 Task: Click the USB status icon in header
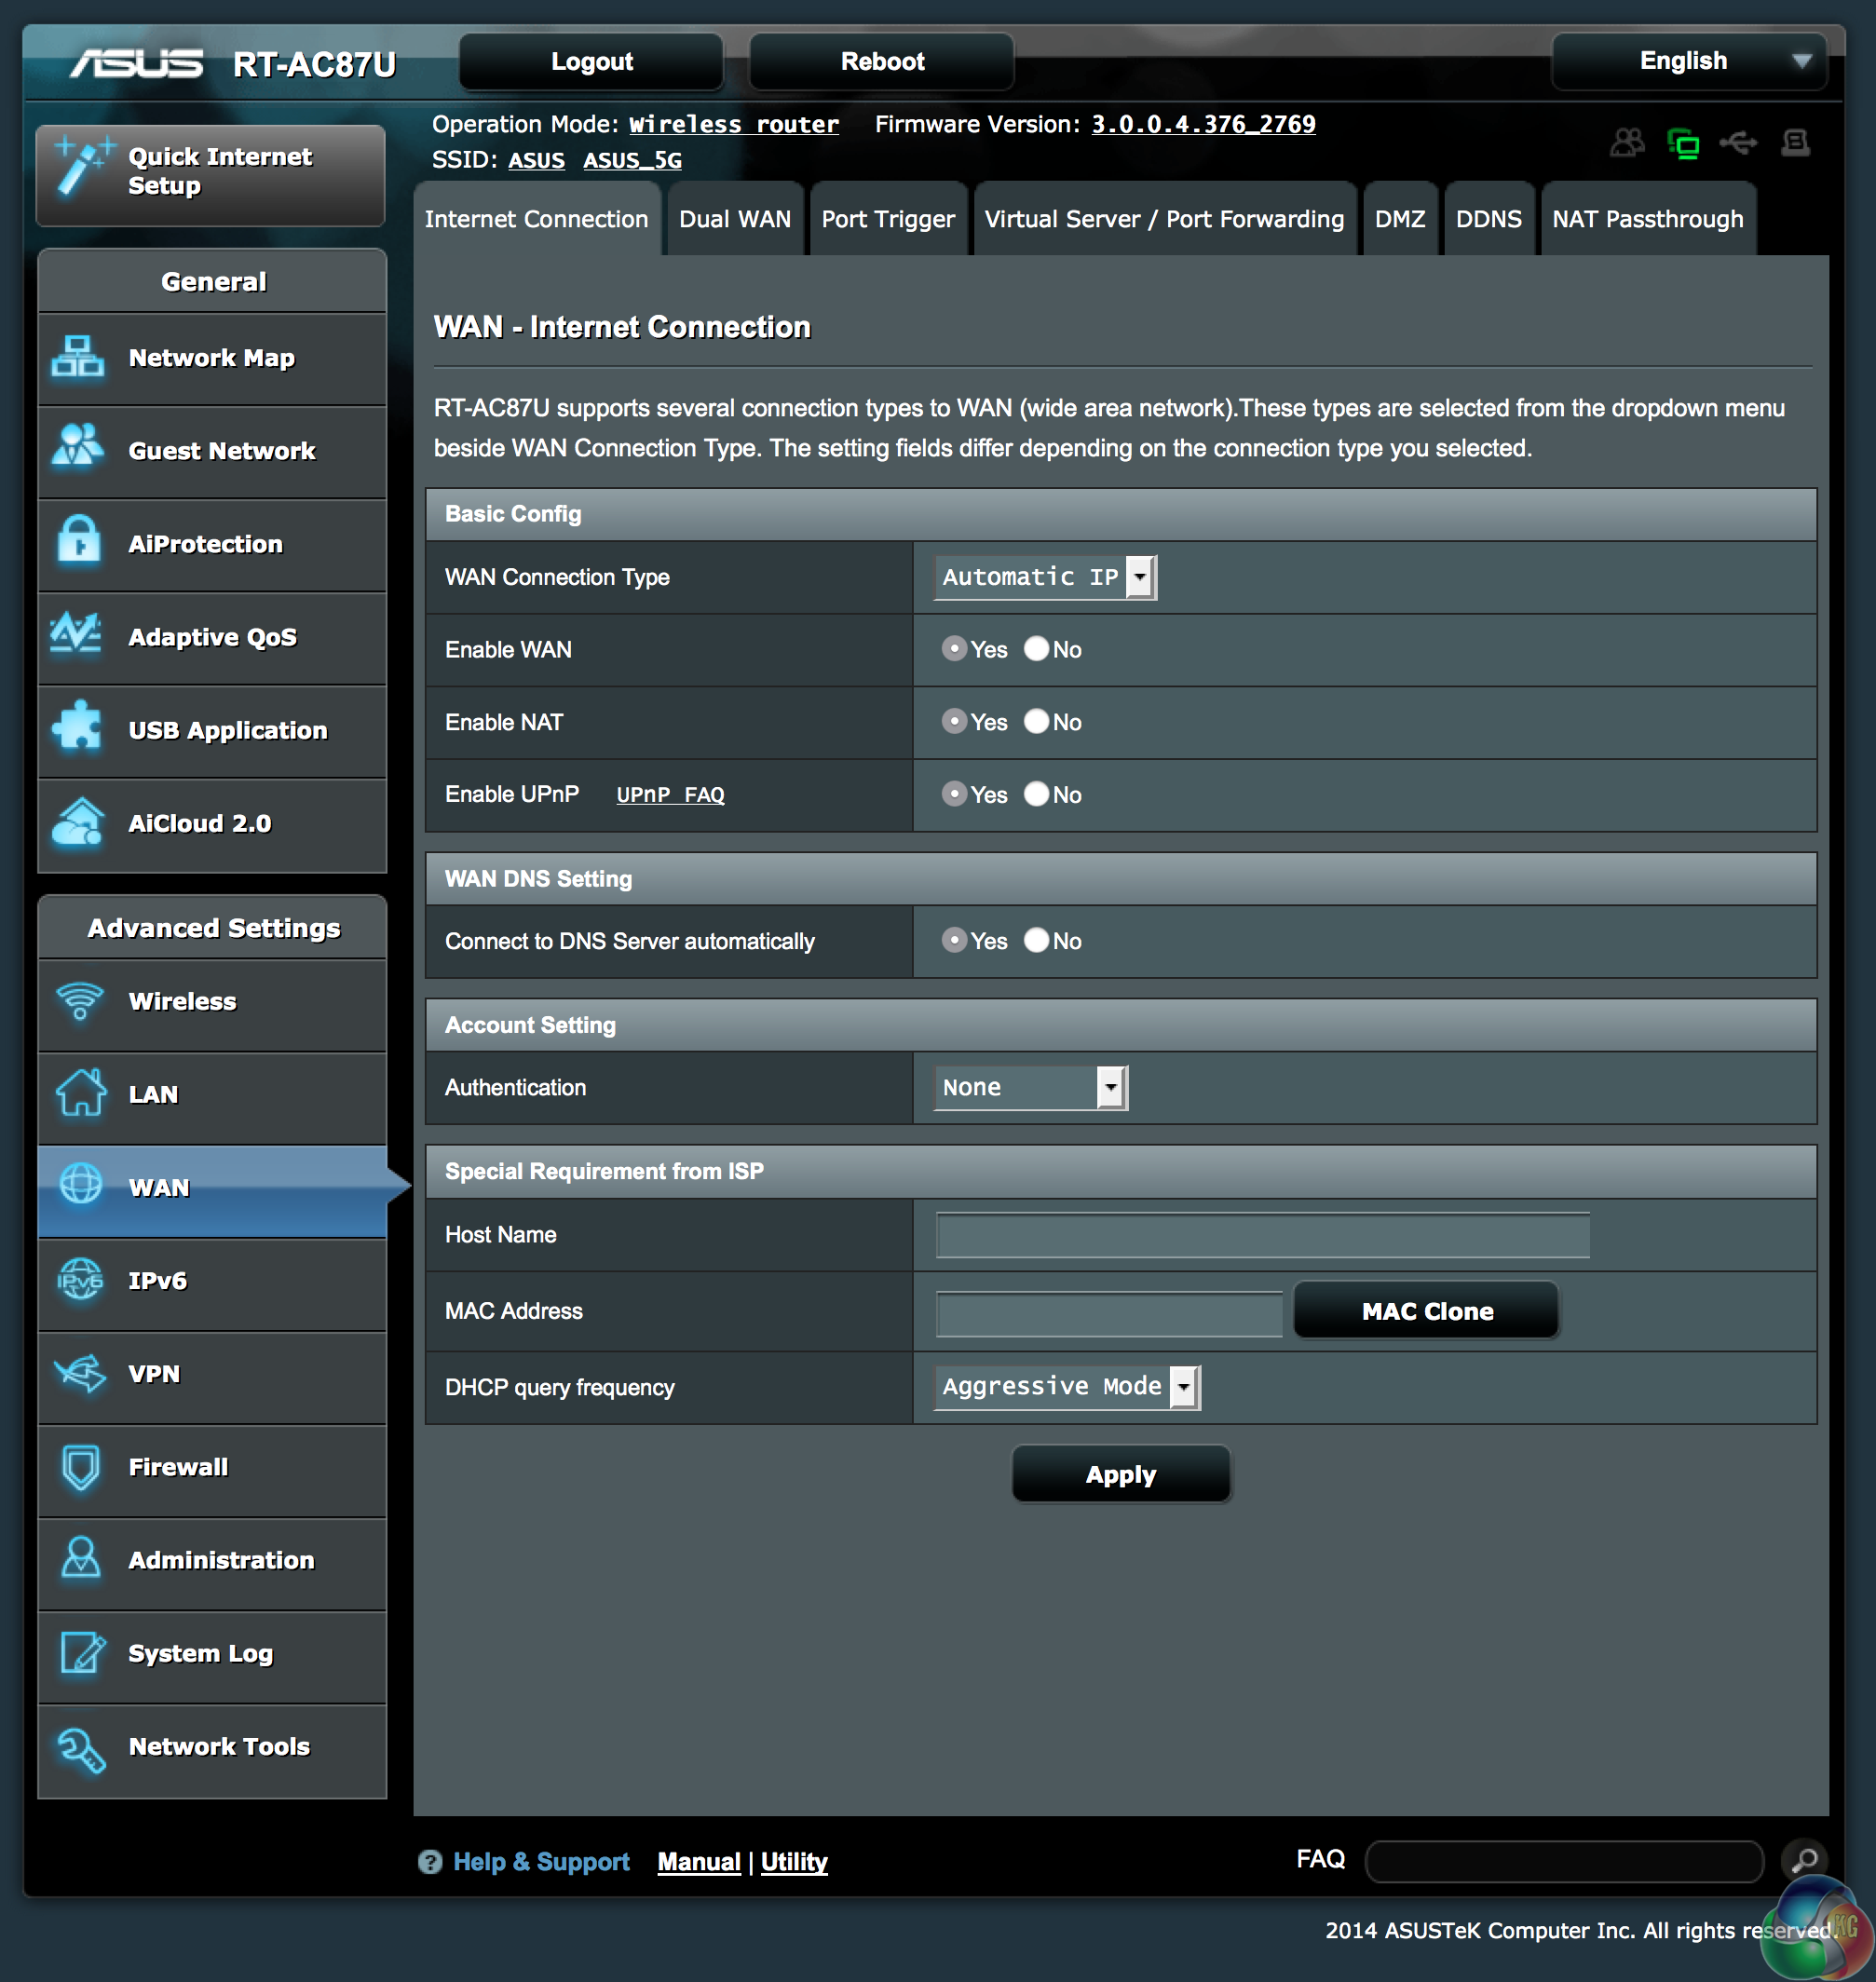[x=1738, y=143]
